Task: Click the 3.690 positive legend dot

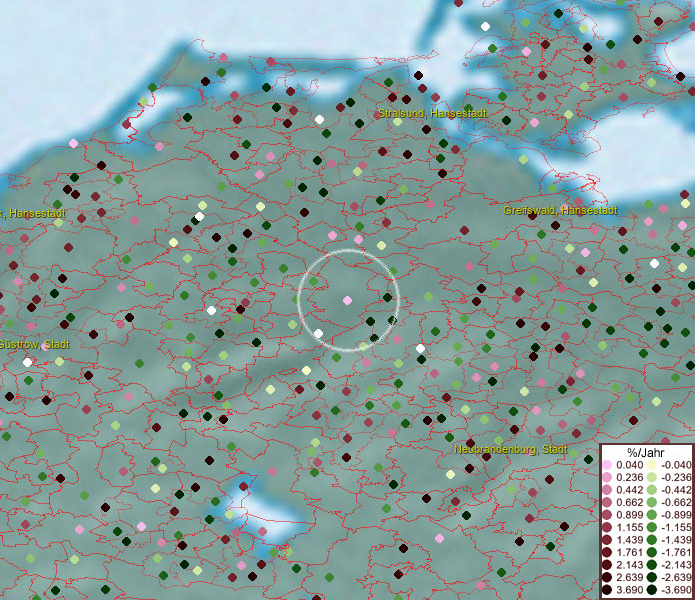Action: (x=607, y=590)
